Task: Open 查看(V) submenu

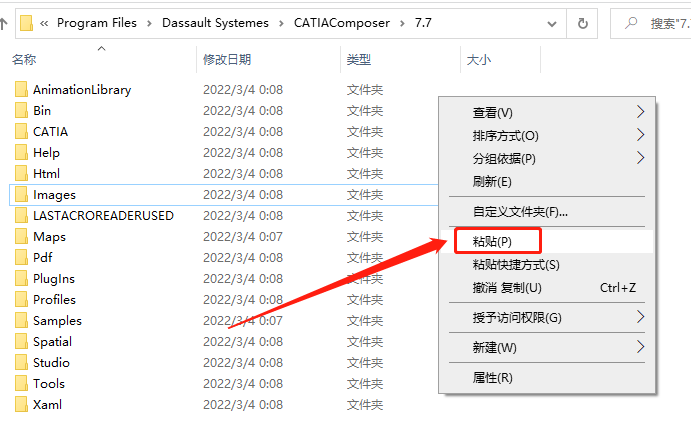Action: click(x=546, y=112)
